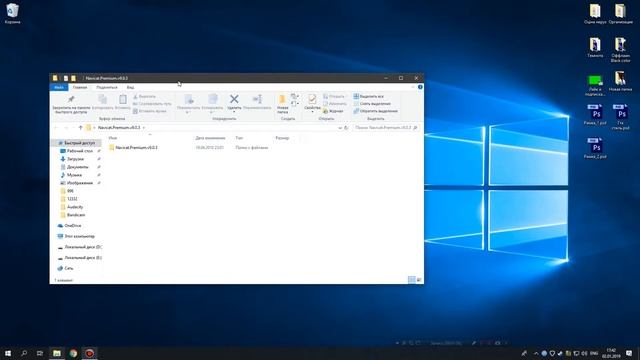Viewport: 640px width, 360px height.
Task: Switch to large icons view in status bar
Action: pos(419,280)
